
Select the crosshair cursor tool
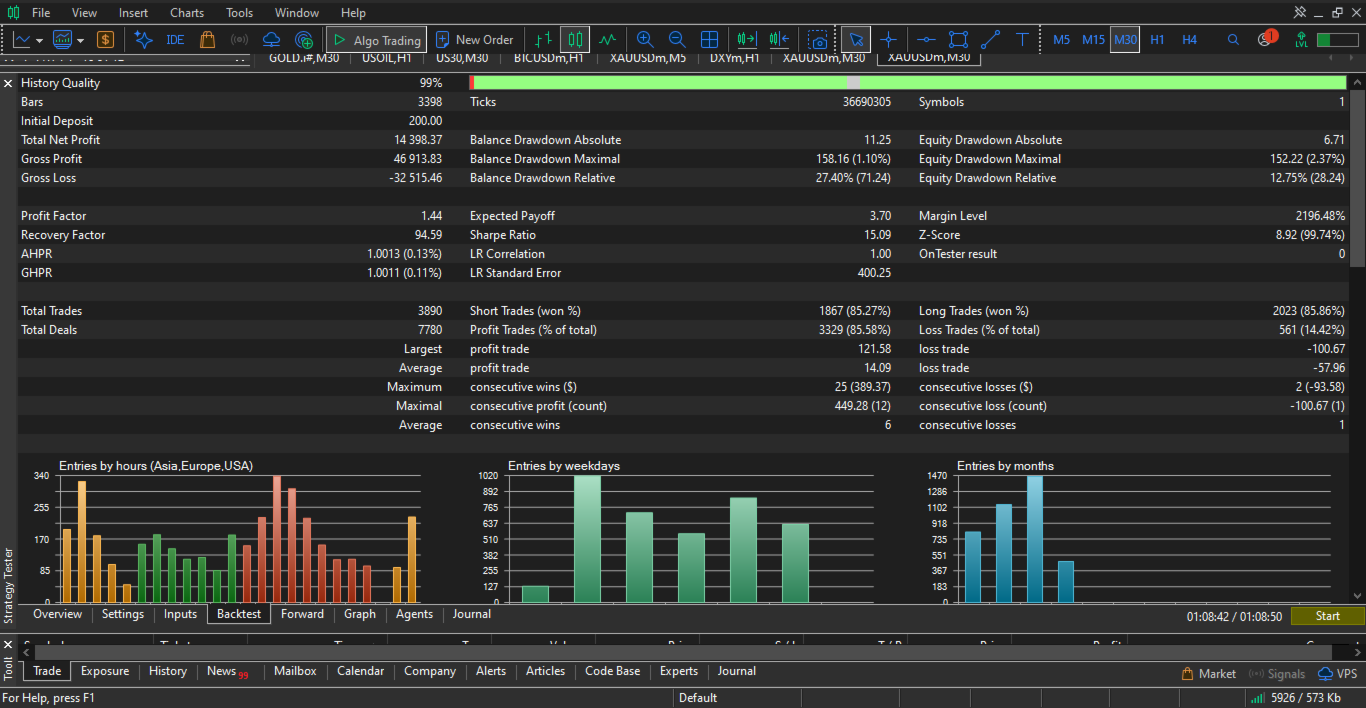pyautogui.click(x=888, y=40)
